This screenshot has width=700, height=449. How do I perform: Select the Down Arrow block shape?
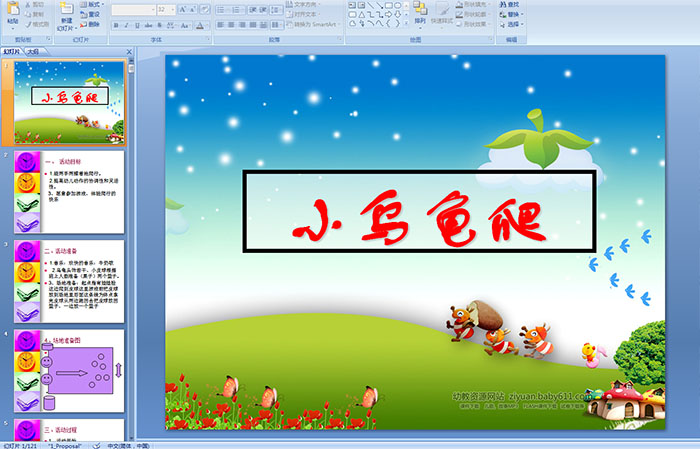click(397, 15)
